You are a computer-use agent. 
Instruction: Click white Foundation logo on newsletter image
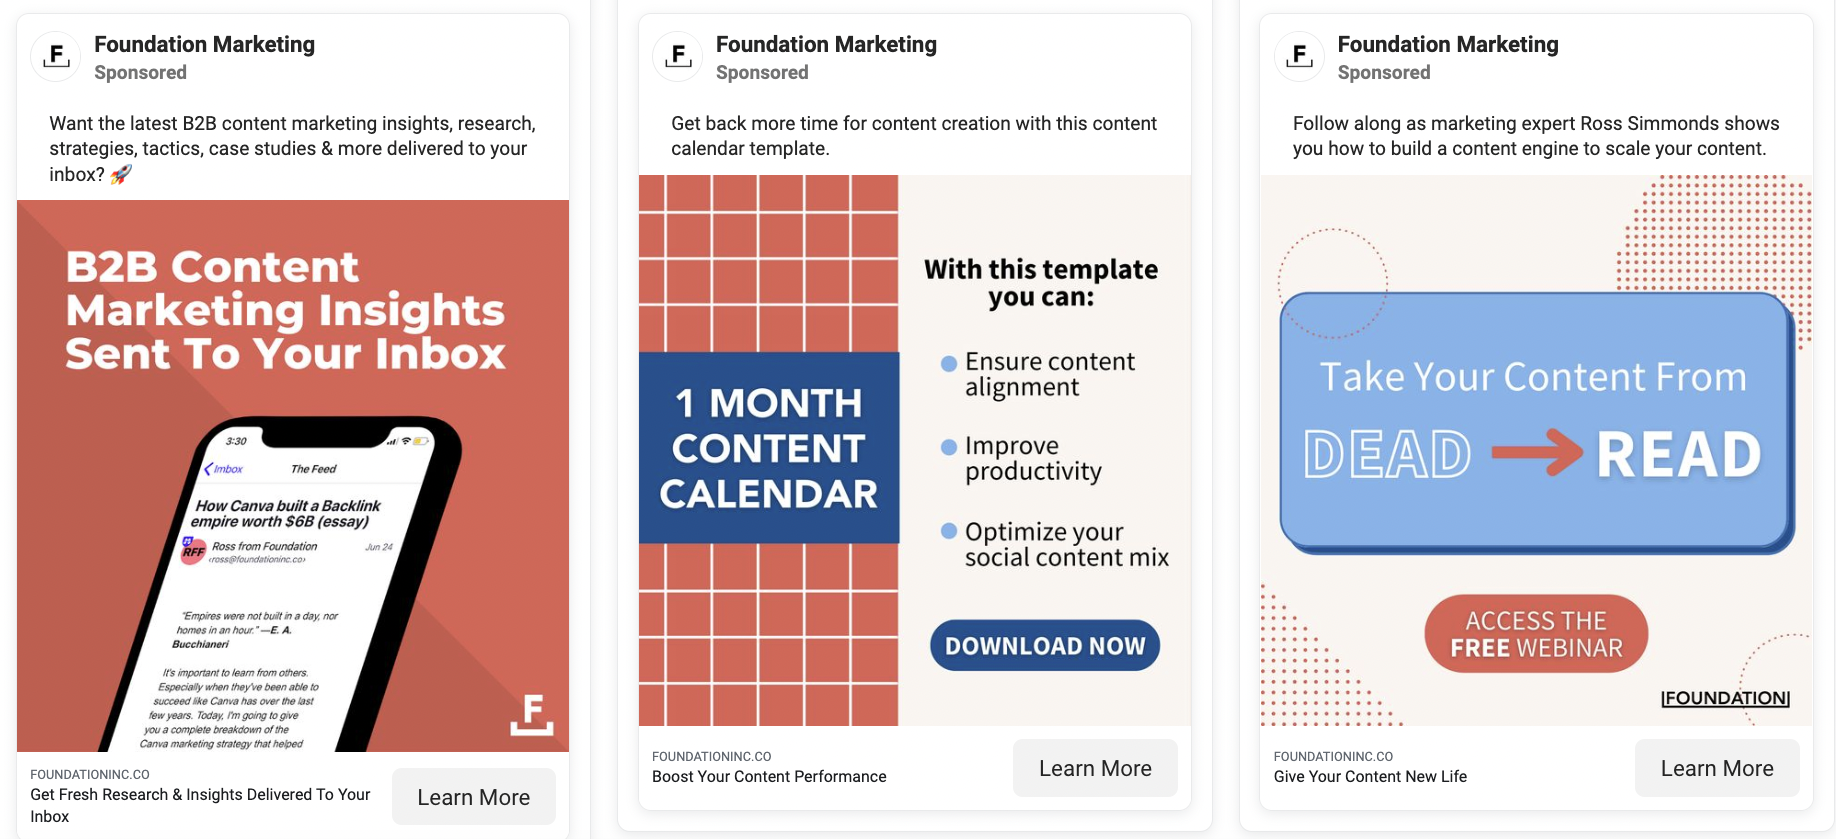tap(532, 714)
